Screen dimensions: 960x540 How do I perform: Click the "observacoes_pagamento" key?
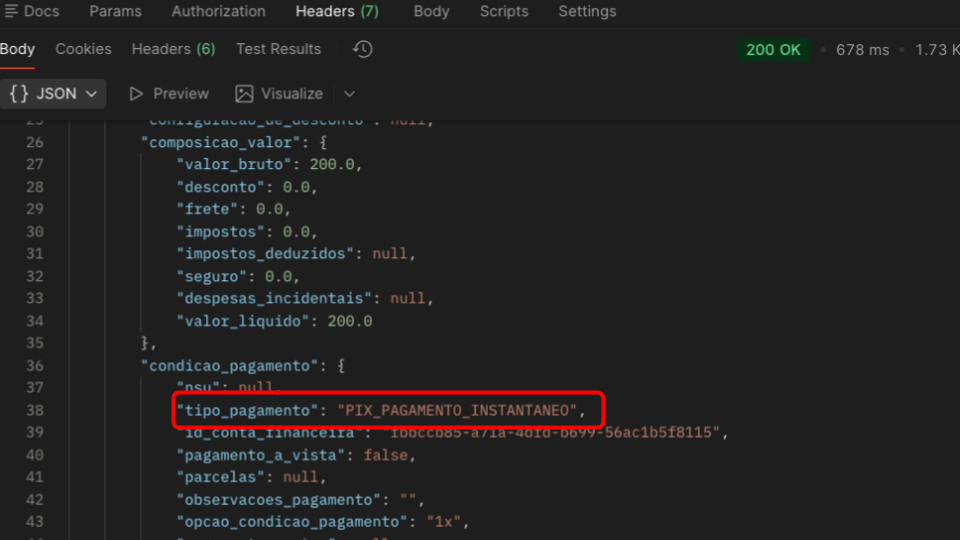click(279, 500)
